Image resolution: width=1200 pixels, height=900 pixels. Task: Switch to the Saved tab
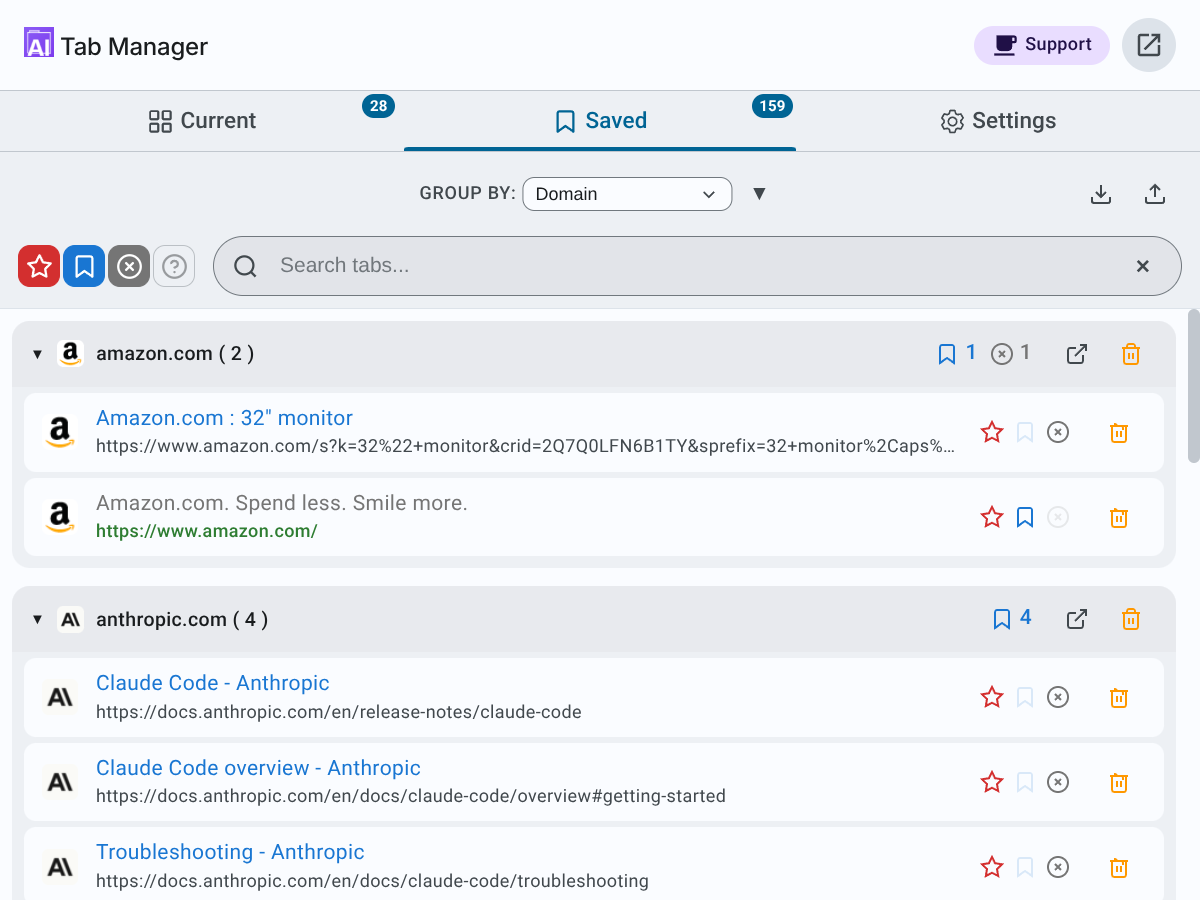click(600, 121)
